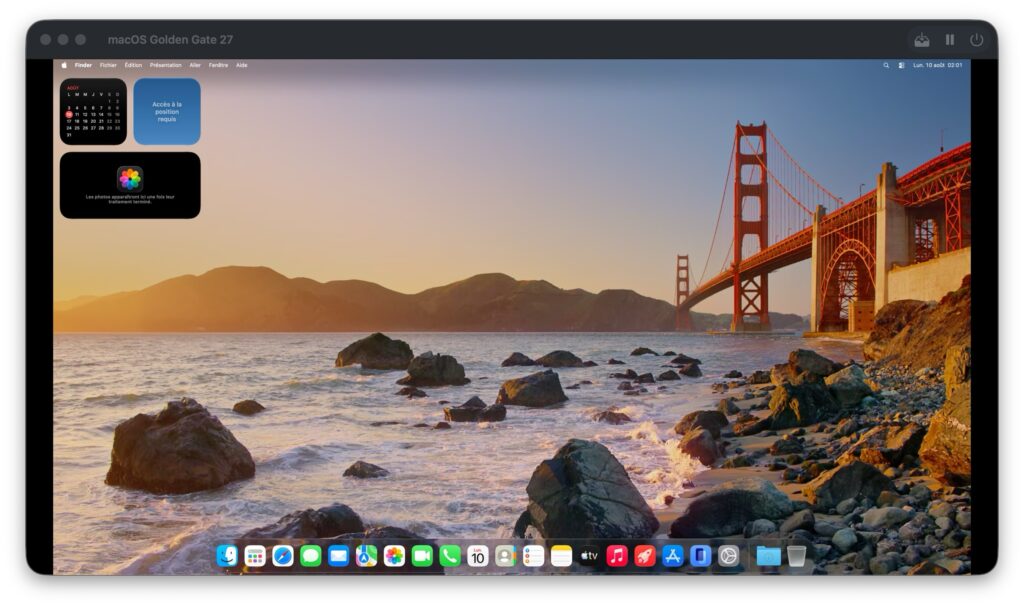Screen dimensions: 1024x607
Task: Click the VM capture tray icon
Action: (921, 41)
